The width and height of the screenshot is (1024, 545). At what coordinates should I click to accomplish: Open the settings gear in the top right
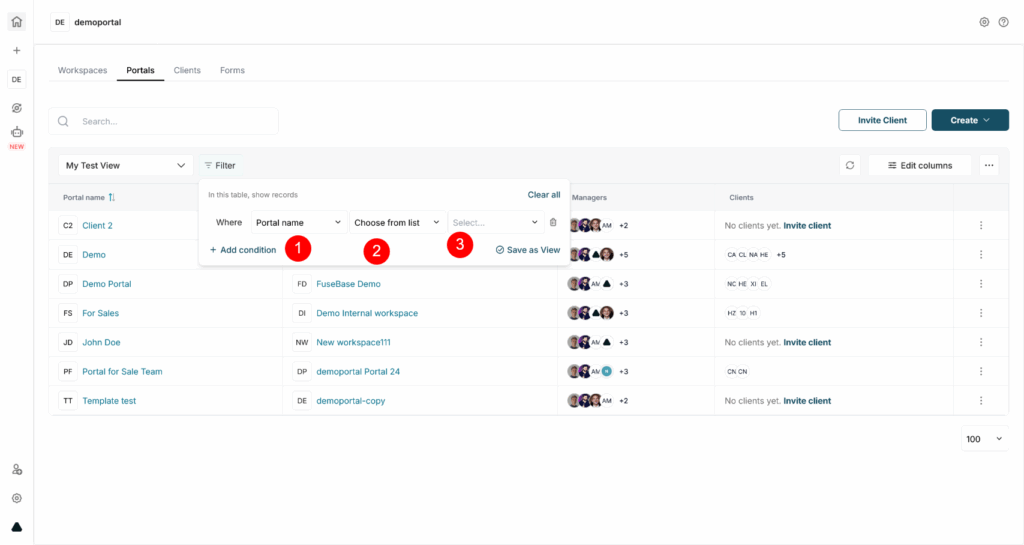pos(984,22)
